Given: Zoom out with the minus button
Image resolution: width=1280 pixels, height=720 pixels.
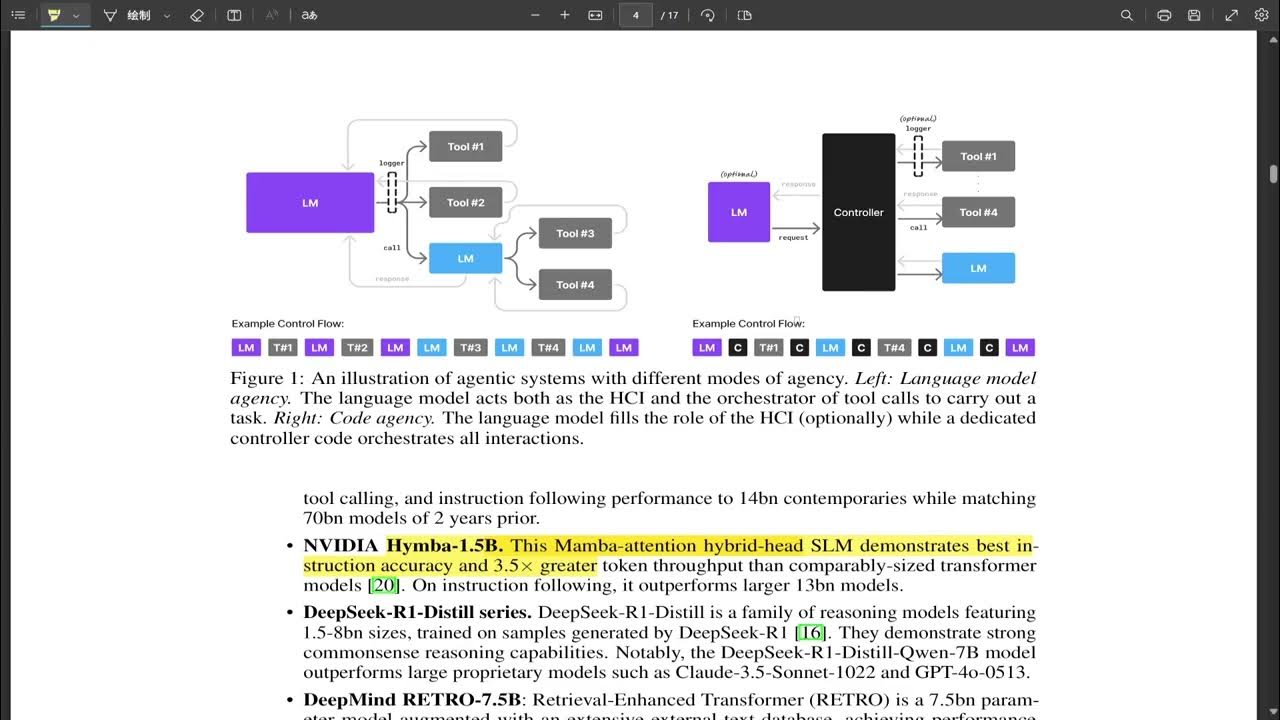Looking at the screenshot, I should click(535, 15).
